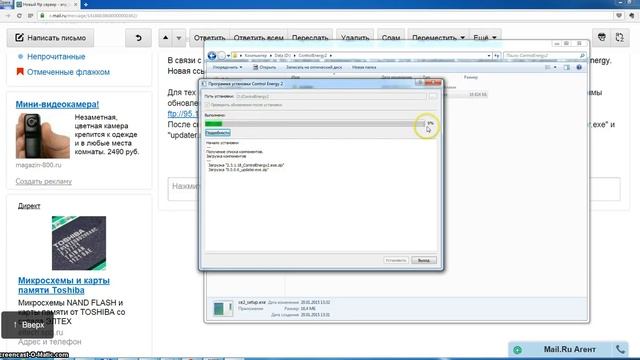Click the phone icon in Mail.Ru Агент bar

click(620, 349)
